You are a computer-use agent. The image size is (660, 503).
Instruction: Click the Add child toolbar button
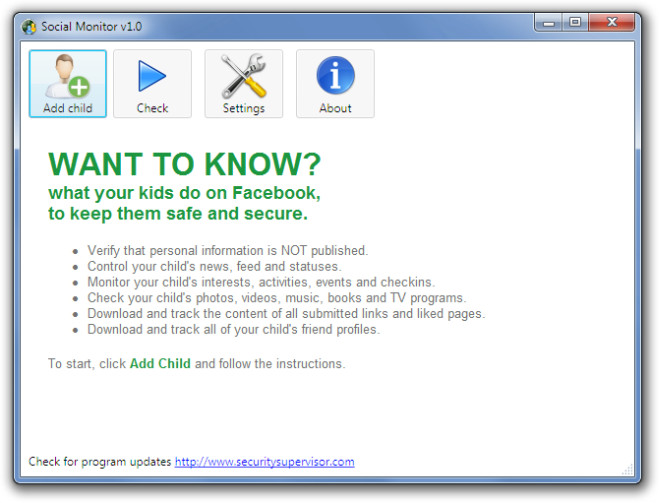click(68, 84)
